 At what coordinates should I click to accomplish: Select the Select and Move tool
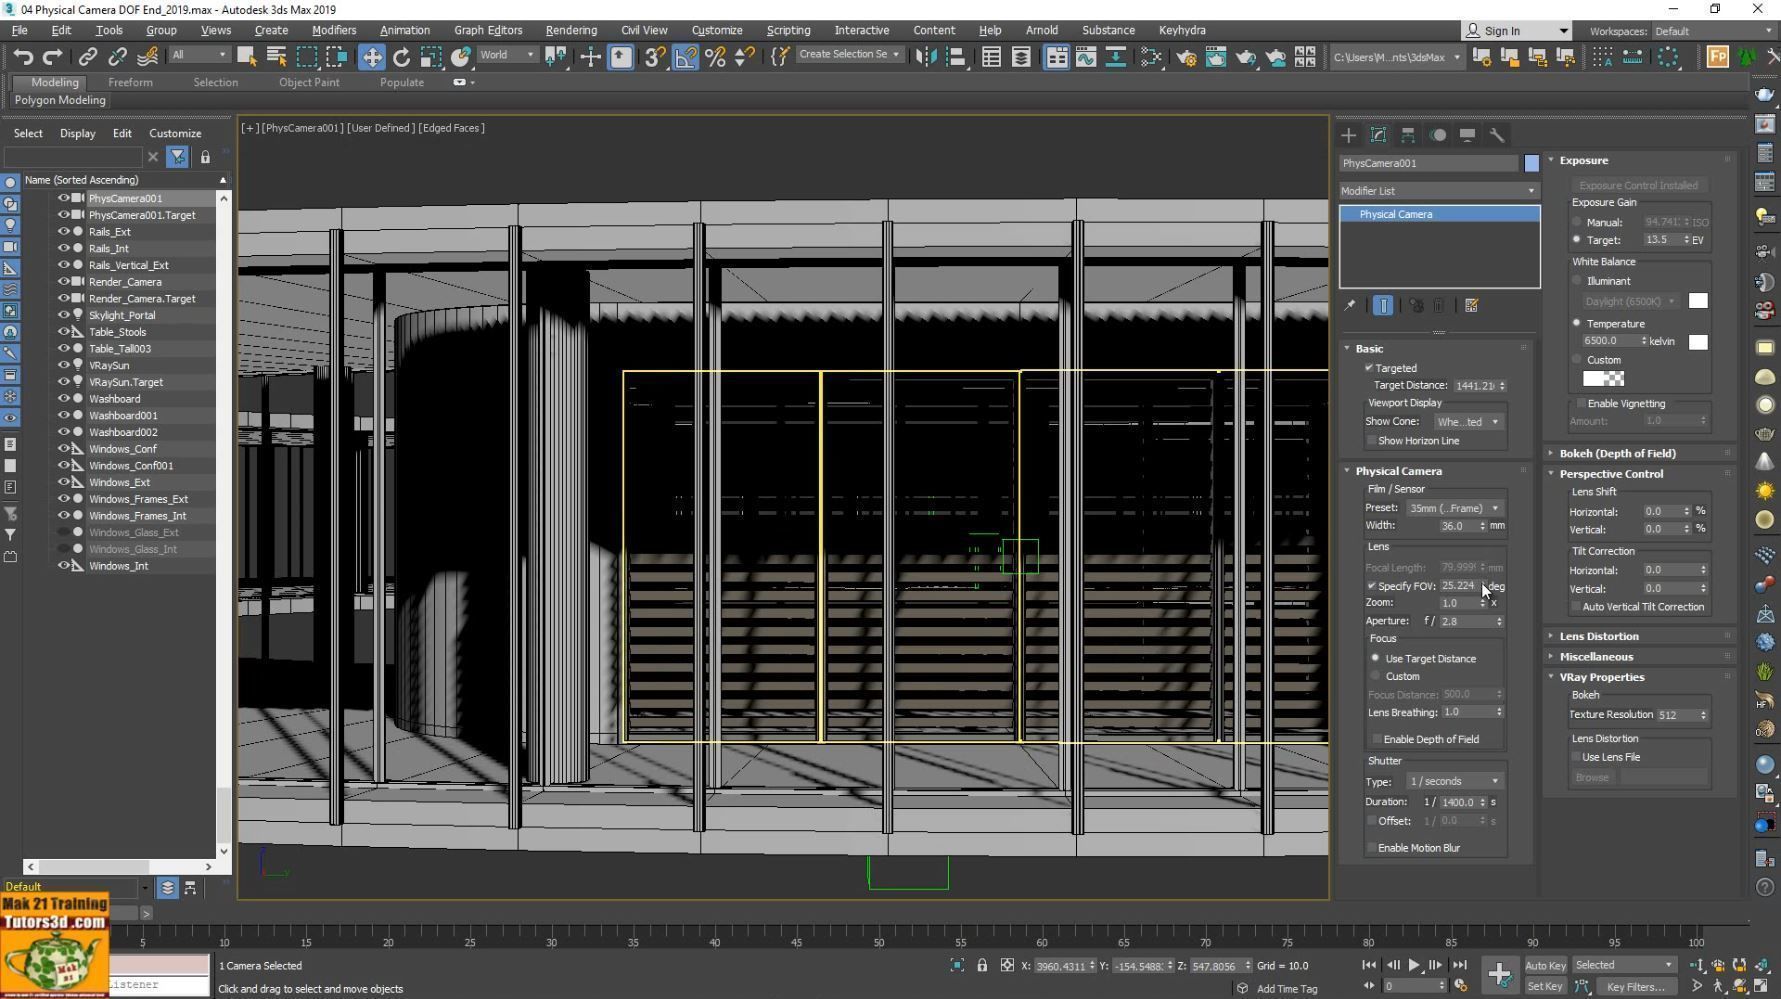[x=372, y=57]
